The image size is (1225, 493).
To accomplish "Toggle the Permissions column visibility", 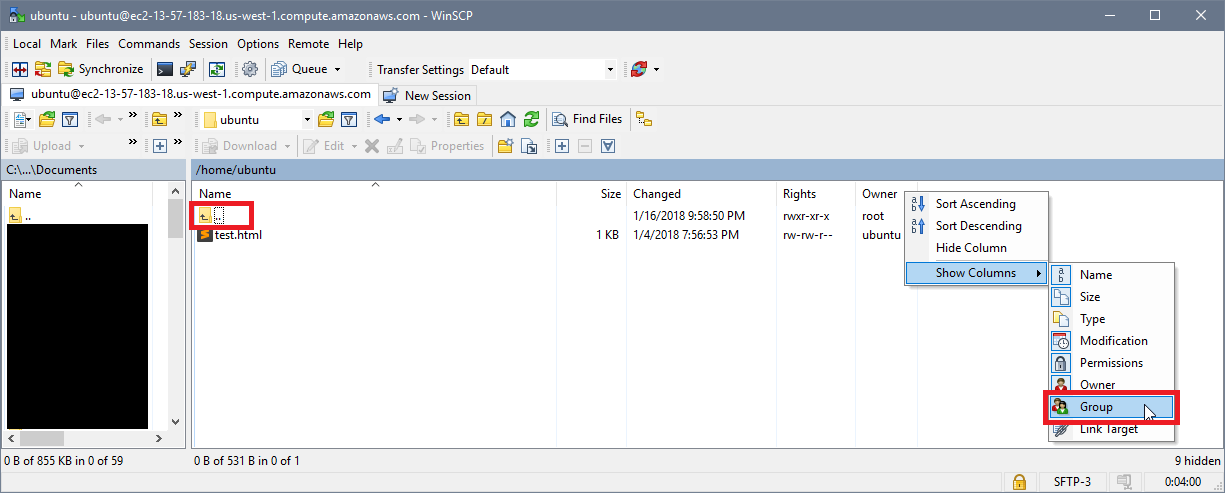I will pos(1111,363).
